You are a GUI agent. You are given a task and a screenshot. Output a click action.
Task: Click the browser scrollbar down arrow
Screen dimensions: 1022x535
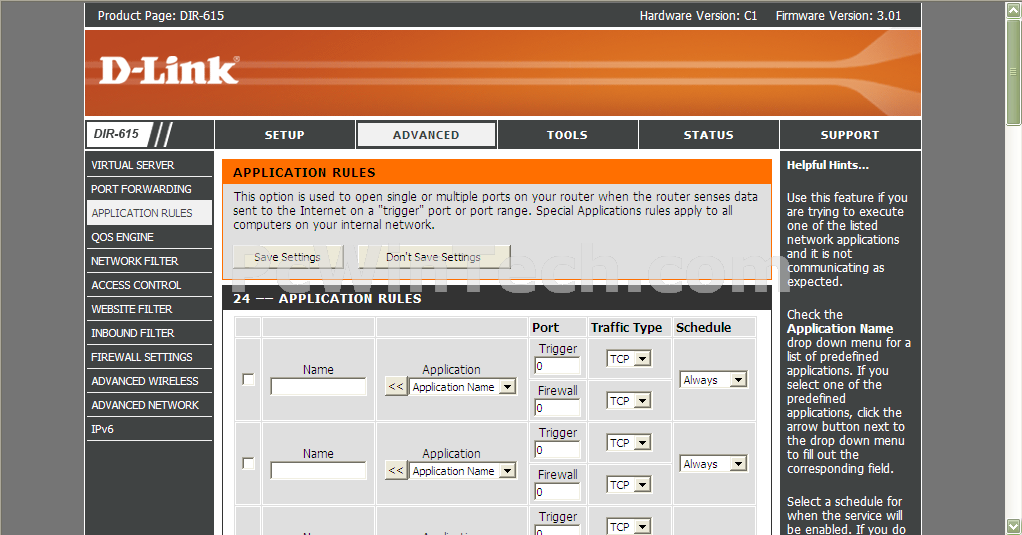point(1014,527)
